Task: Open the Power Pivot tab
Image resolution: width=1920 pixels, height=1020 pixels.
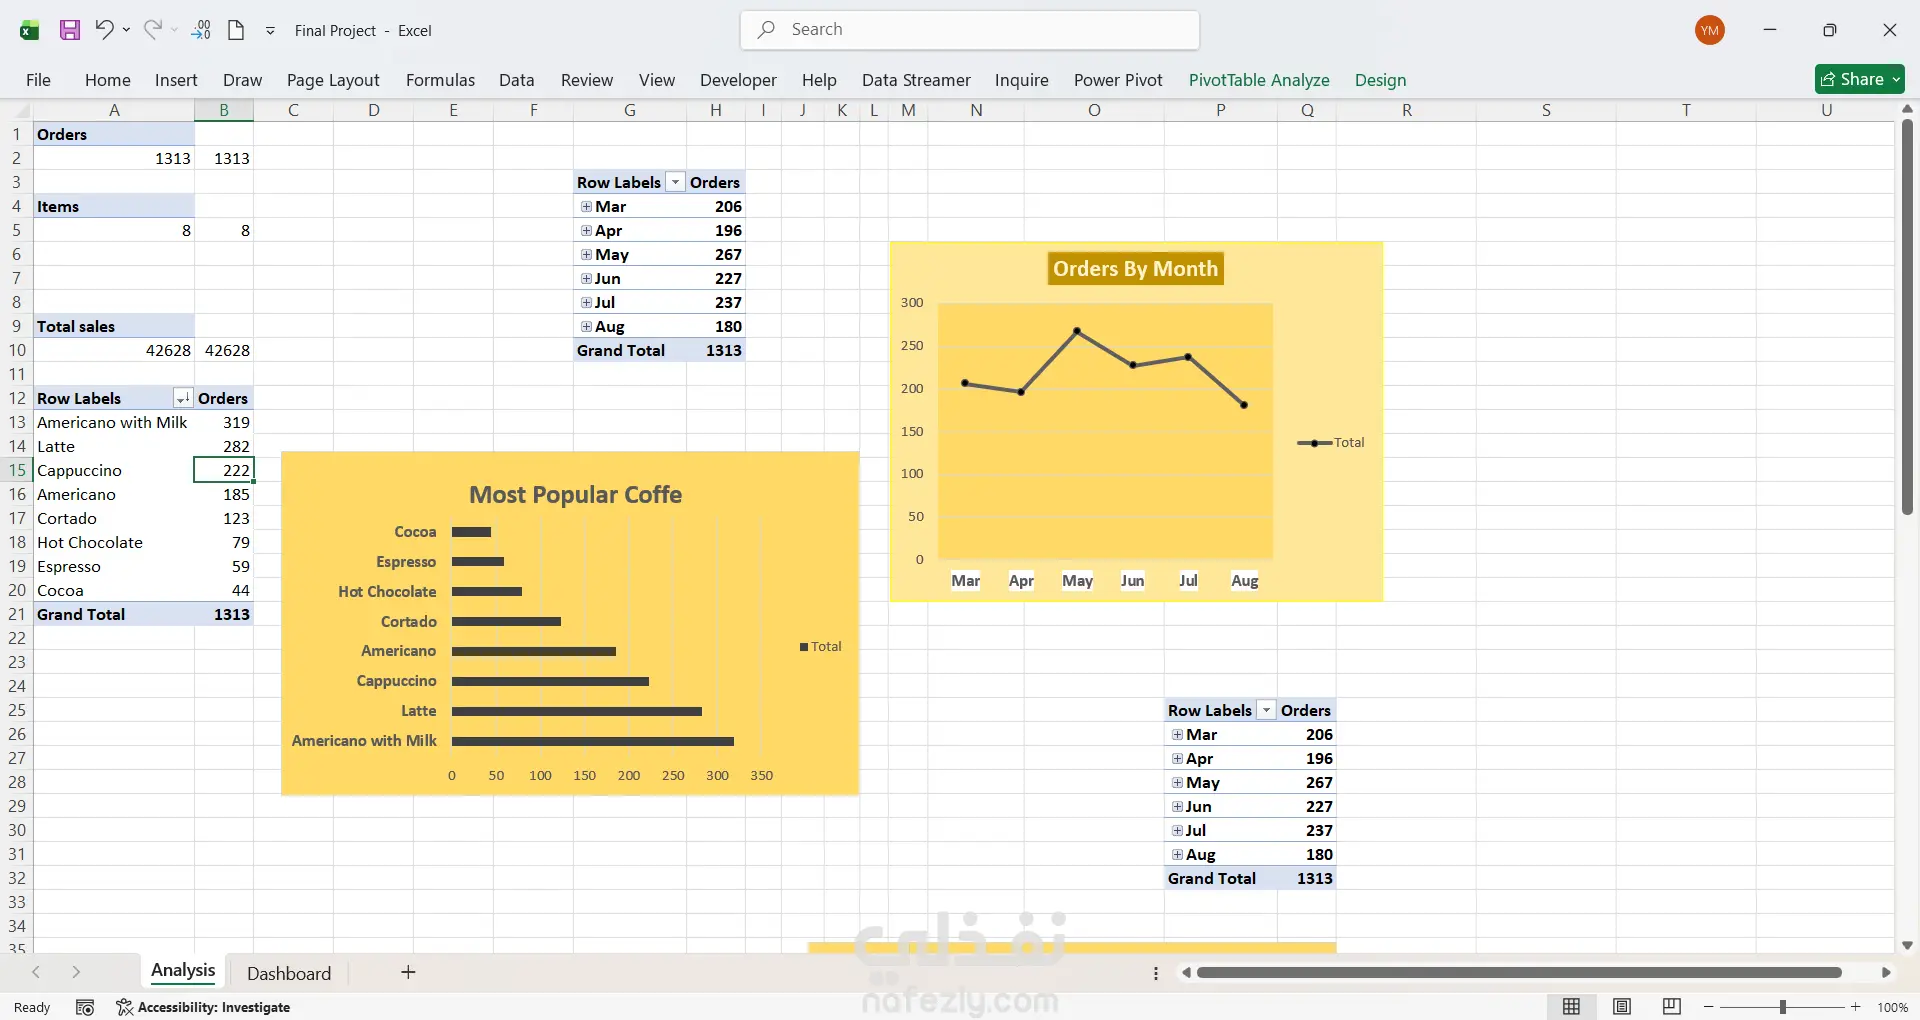Action: (x=1118, y=80)
